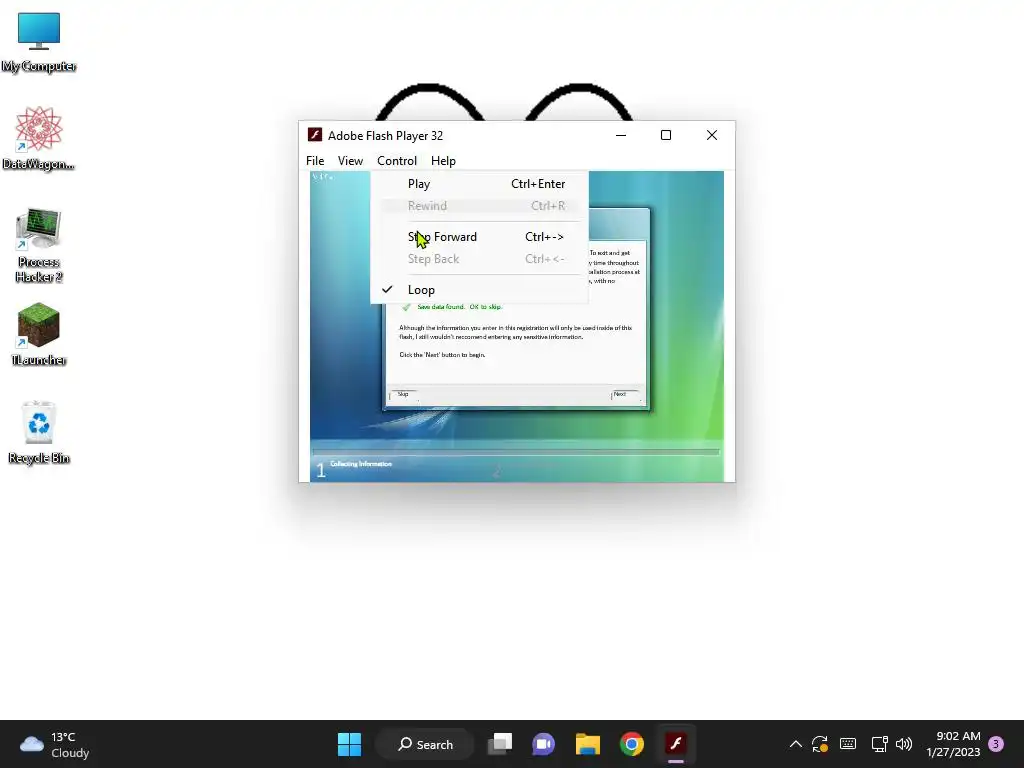This screenshot has width=1024, height=768.
Task: Open Task View from the taskbar
Action: 501,744
